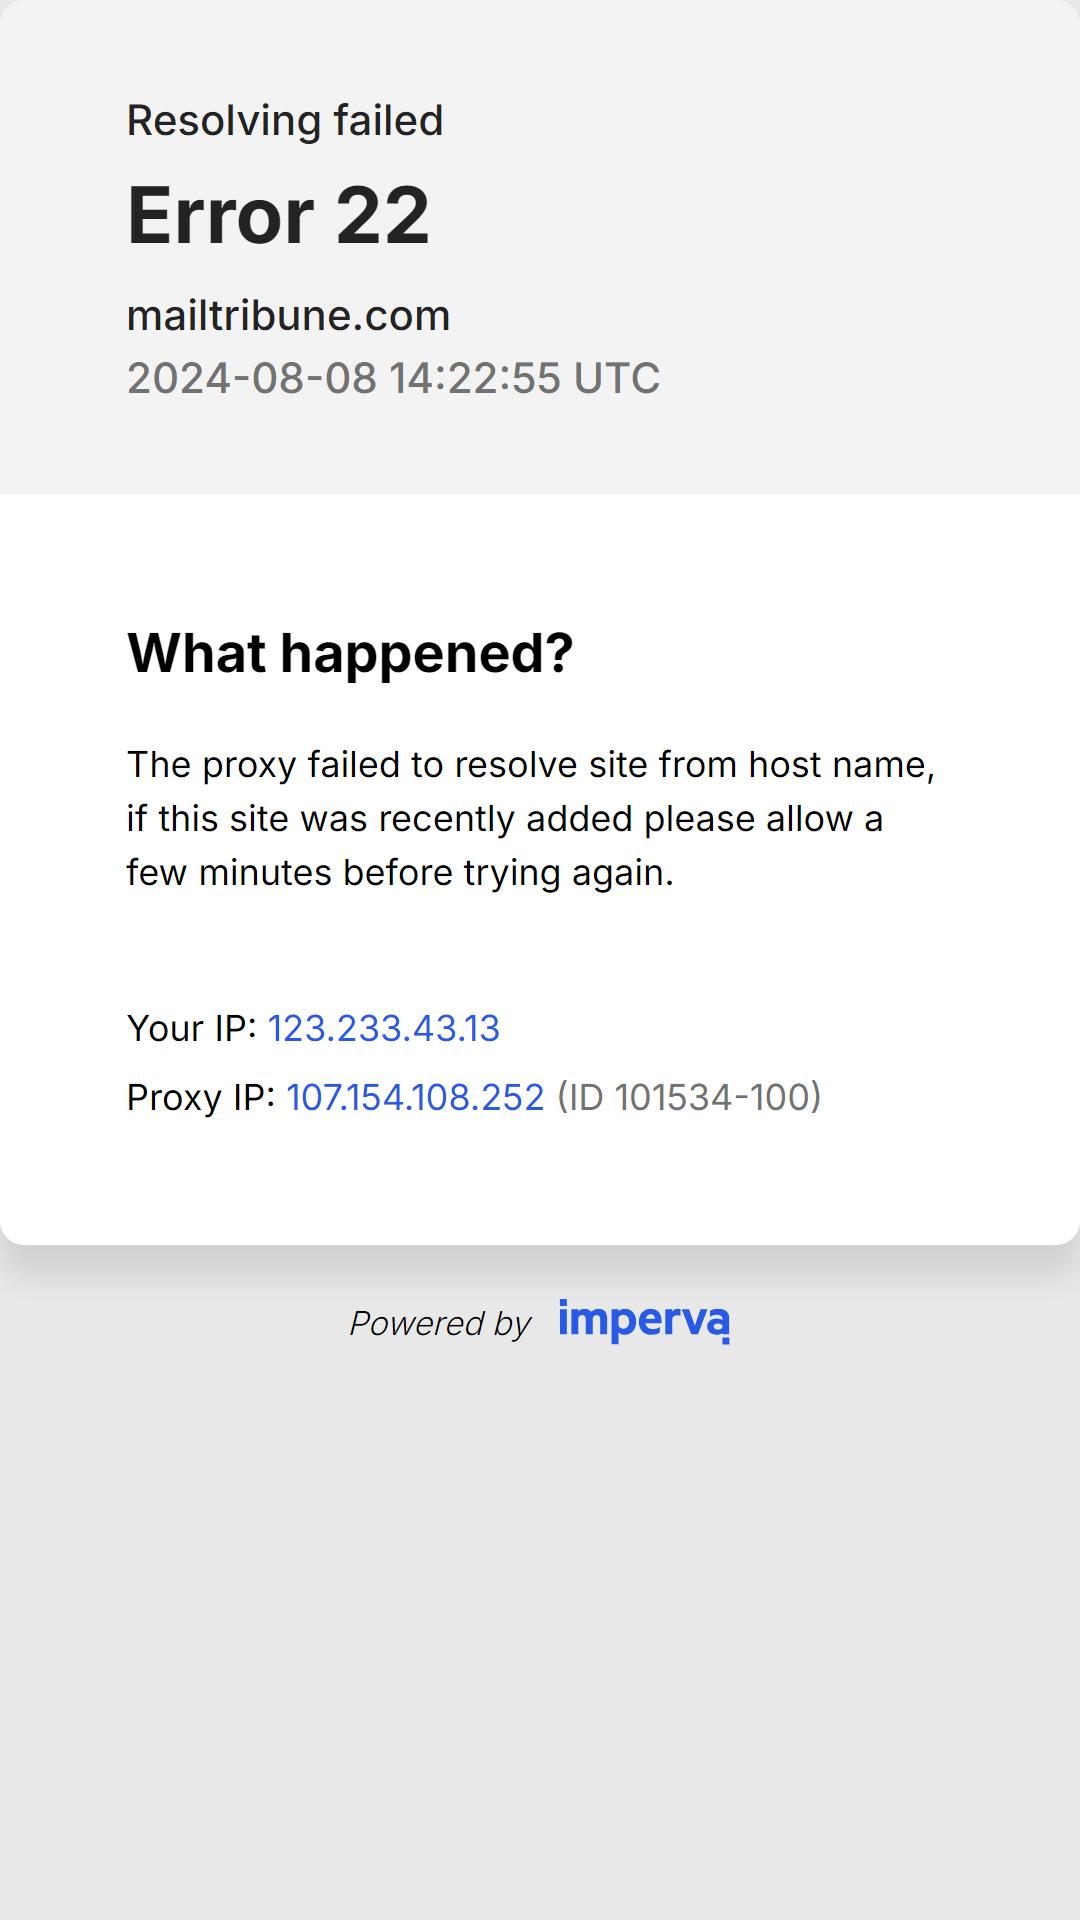Click the line "if this site was recently added"
1080x1920 pixels.
pos(505,819)
